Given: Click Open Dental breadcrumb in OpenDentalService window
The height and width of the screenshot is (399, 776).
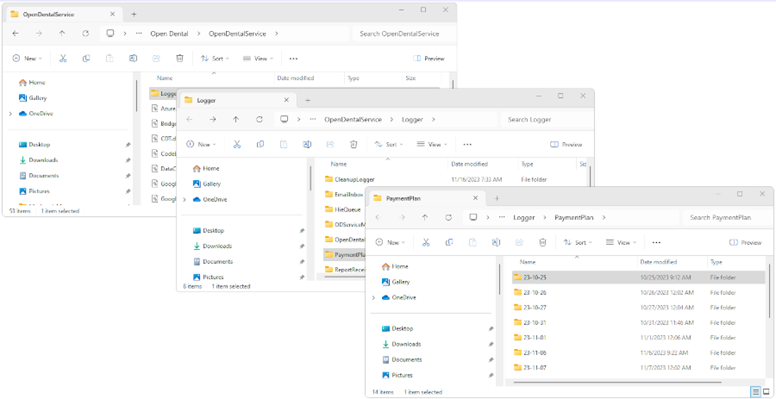Looking at the screenshot, I should [x=169, y=34].
